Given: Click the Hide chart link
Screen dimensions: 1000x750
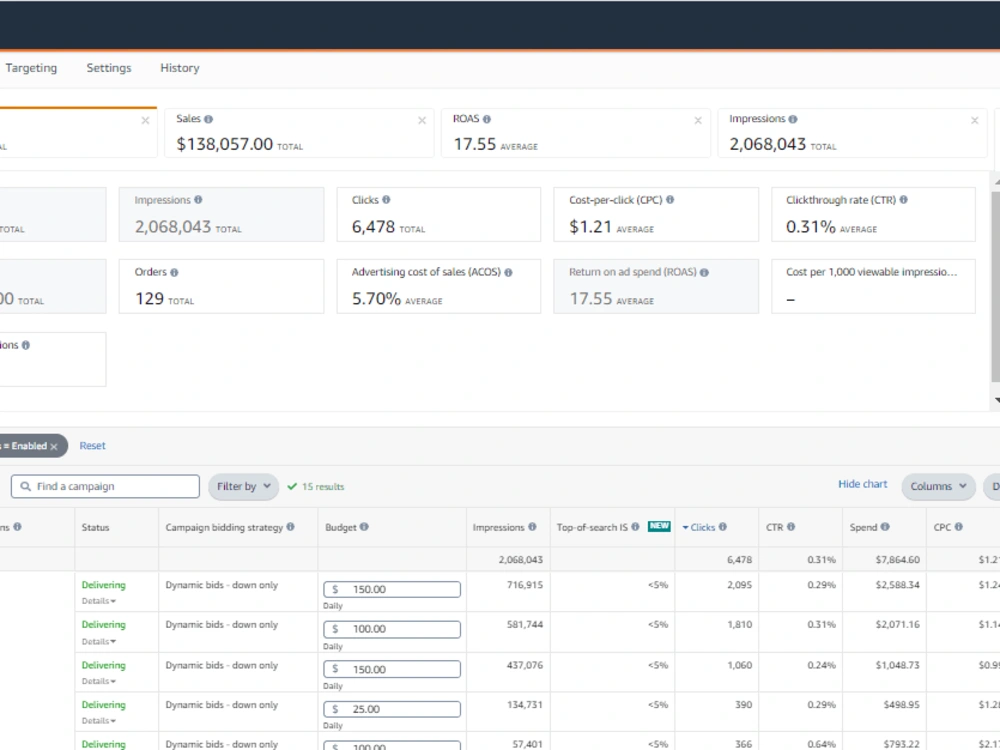Looking at the screenshot, I should coord(862,484).
